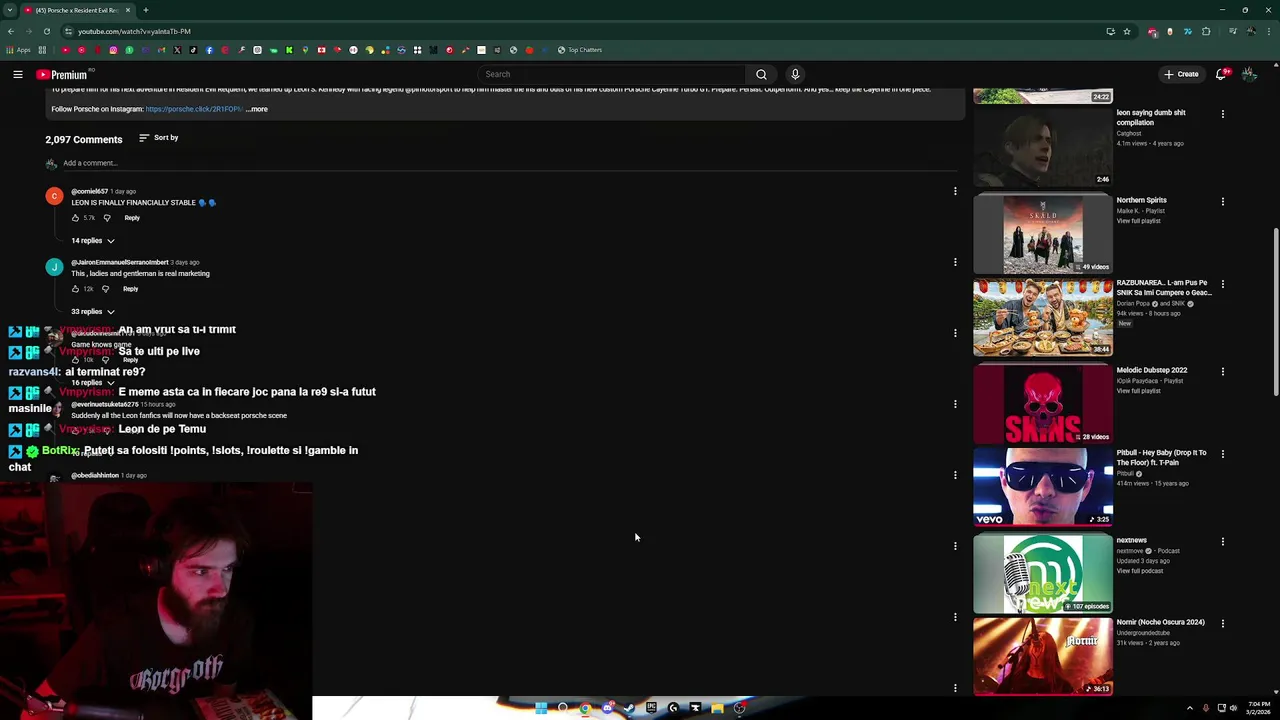Viewport: 1280px width, 720px height.
Task: Expand 33 replies thread
Action: tap(93, 312)
